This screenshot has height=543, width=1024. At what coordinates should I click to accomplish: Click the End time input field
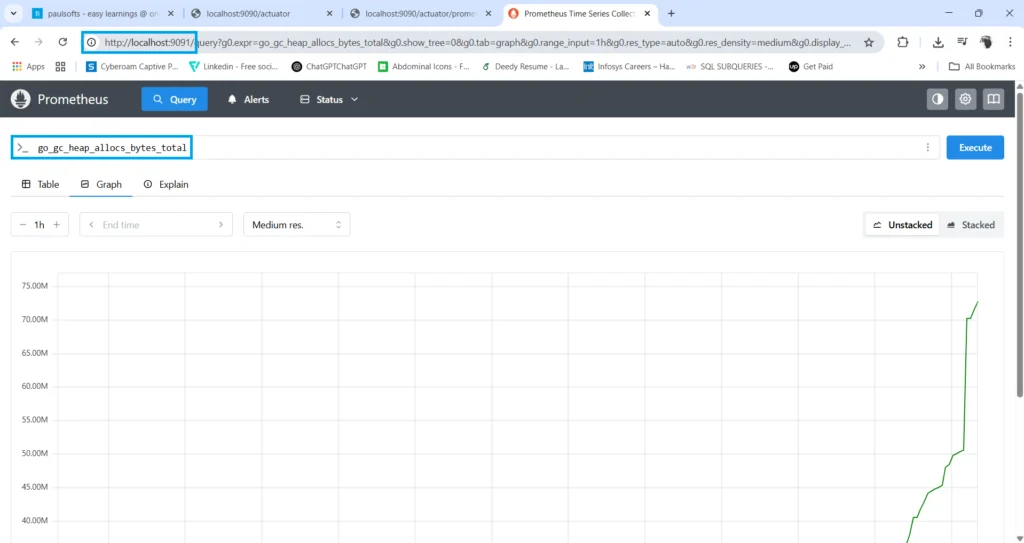click(x=156, y=225)
